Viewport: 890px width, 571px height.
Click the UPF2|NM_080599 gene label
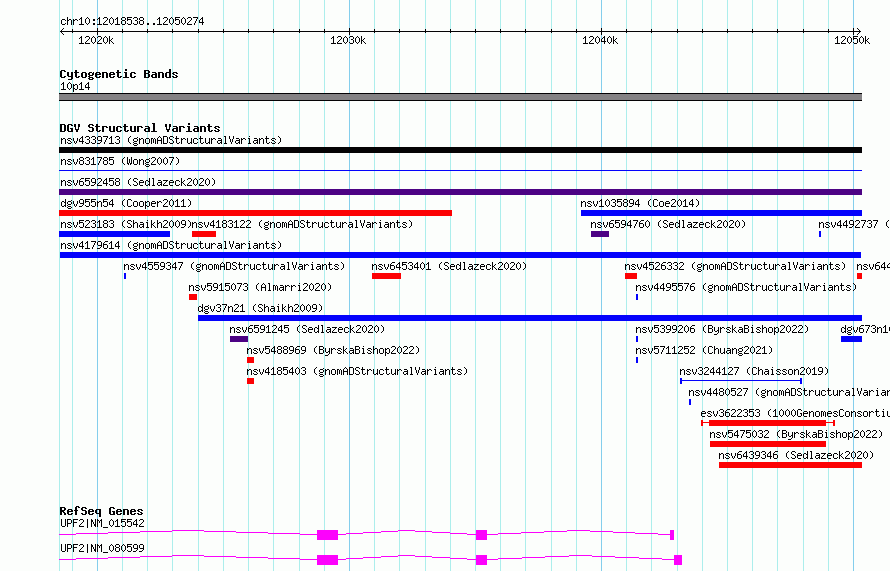[102, 548]
